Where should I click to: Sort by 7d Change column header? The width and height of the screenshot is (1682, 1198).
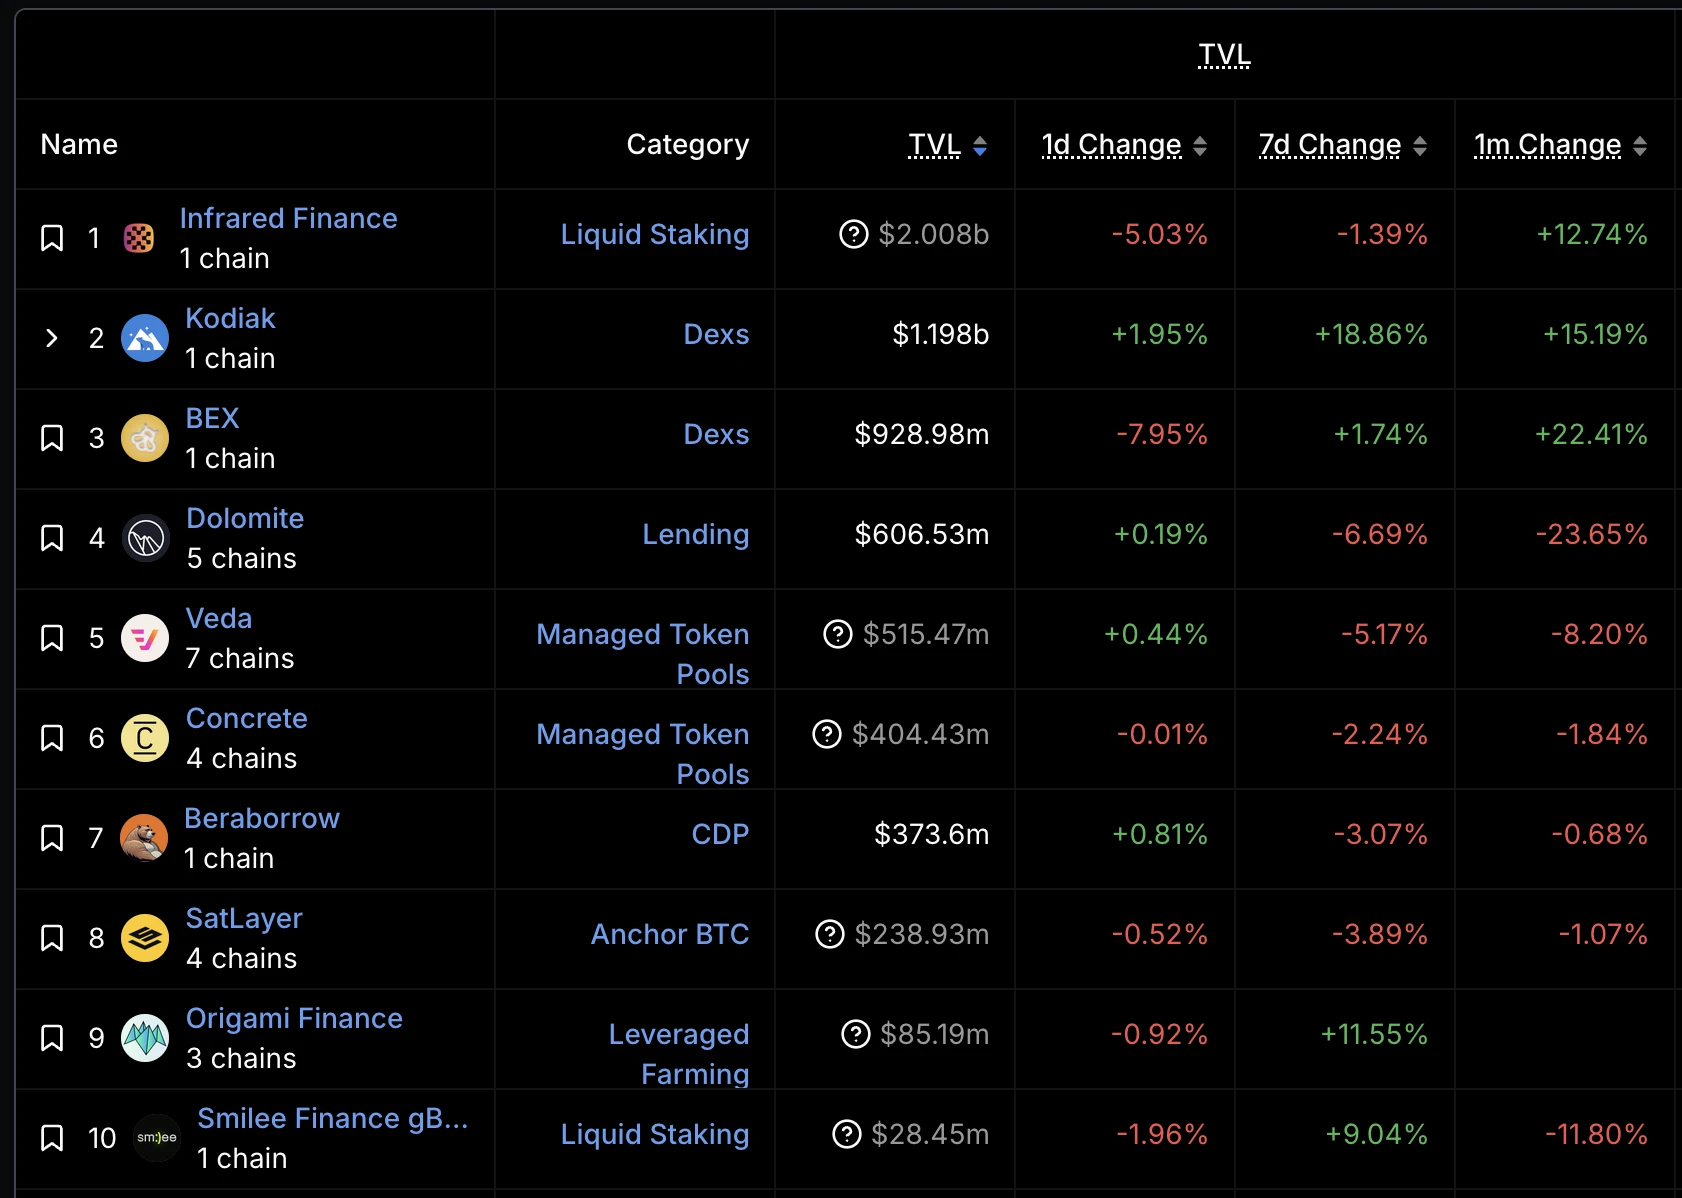coord(1420,146)
